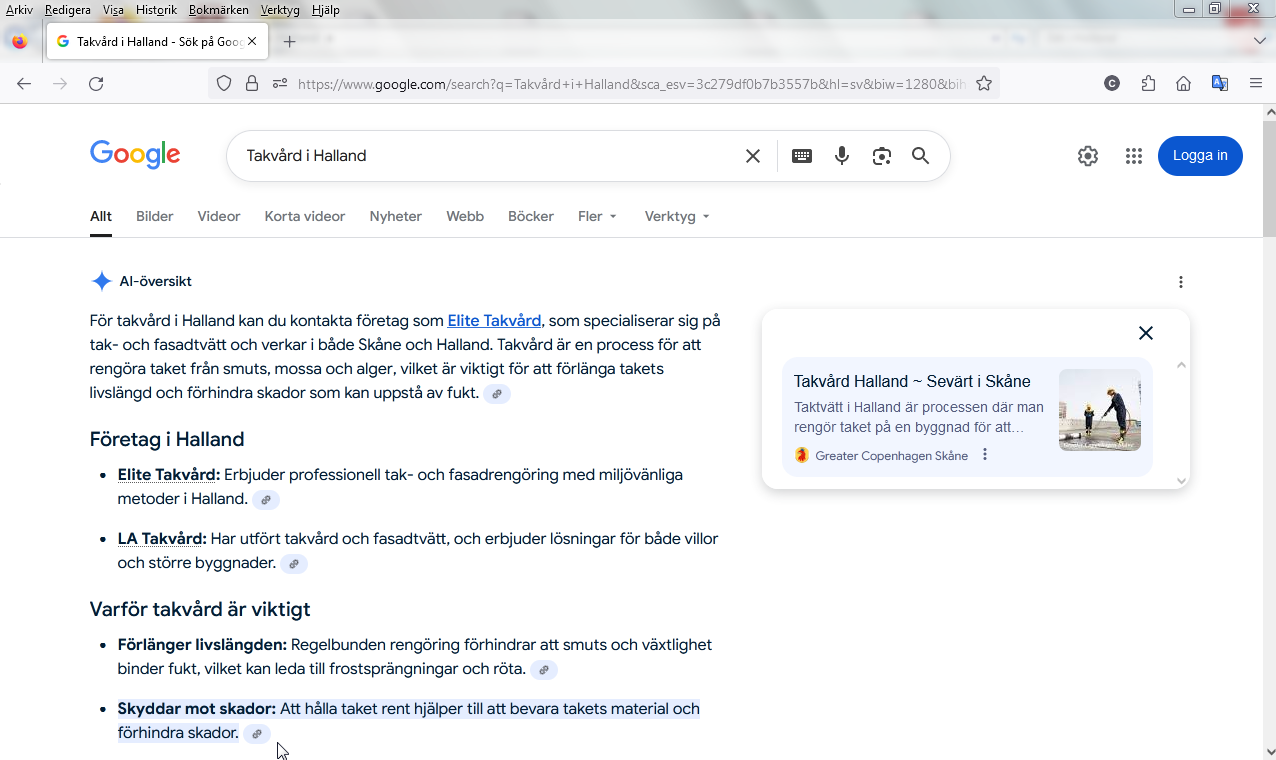Click inside the Google search text field
The image size is (1276, 760).
coord(480,156)
